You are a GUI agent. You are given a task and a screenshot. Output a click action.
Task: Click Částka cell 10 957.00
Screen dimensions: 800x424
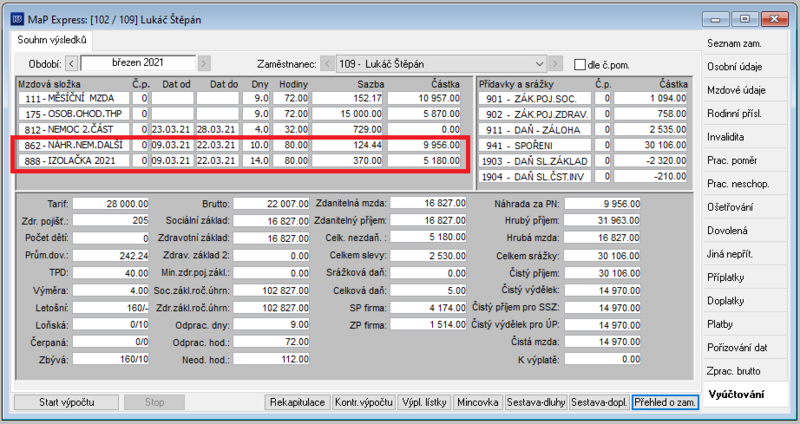pos(423,98)
